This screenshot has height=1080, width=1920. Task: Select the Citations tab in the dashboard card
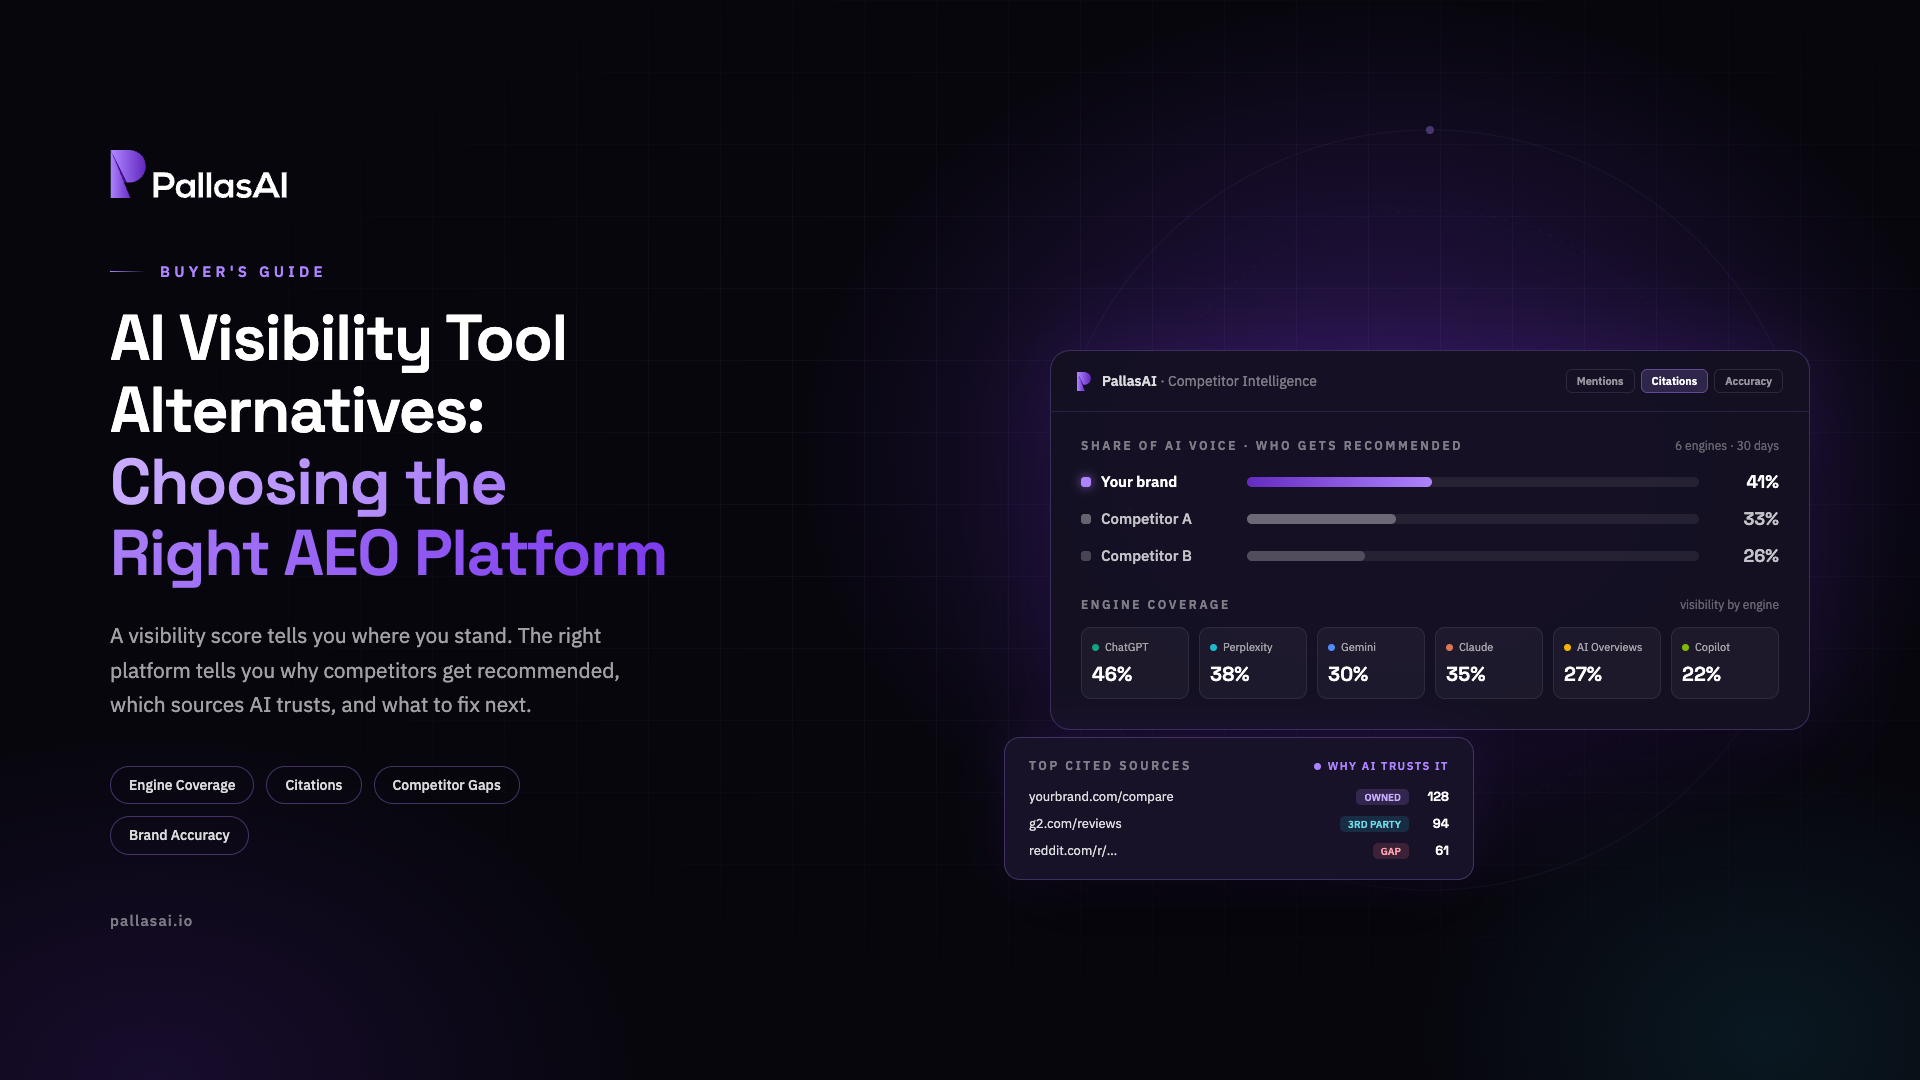(1674, 381)
